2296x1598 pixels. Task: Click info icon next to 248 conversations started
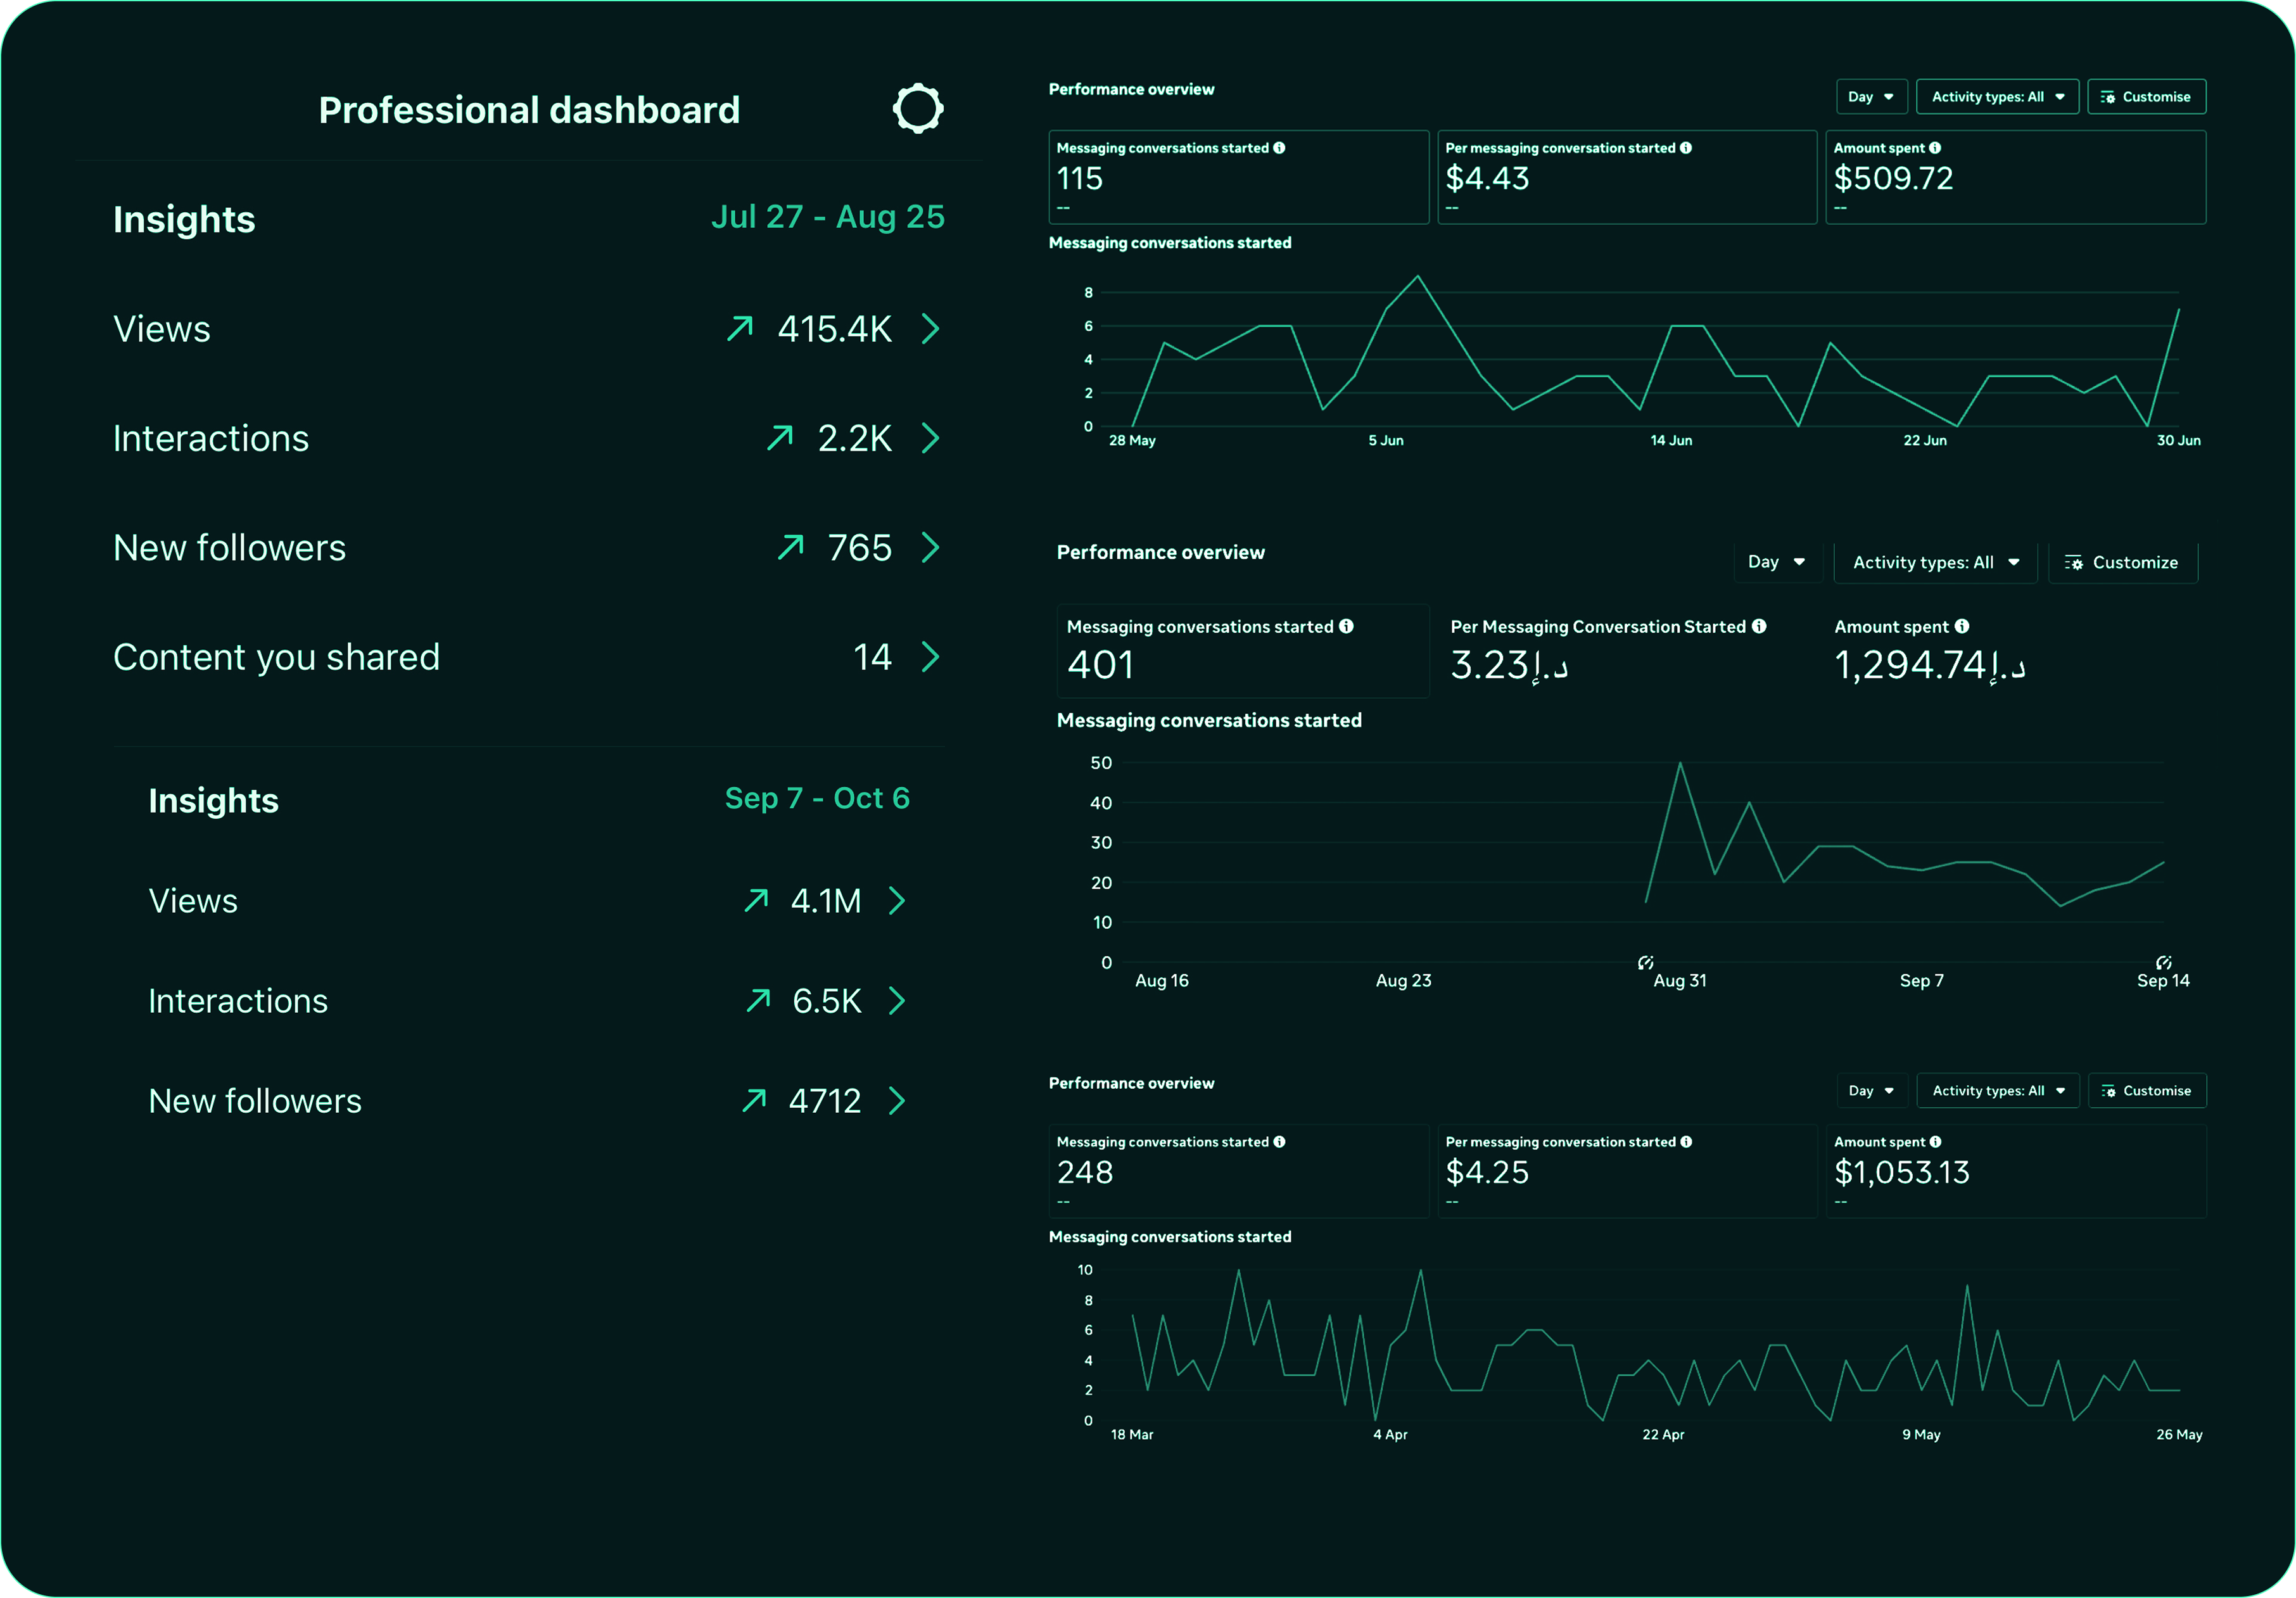click(1279, 1142)
